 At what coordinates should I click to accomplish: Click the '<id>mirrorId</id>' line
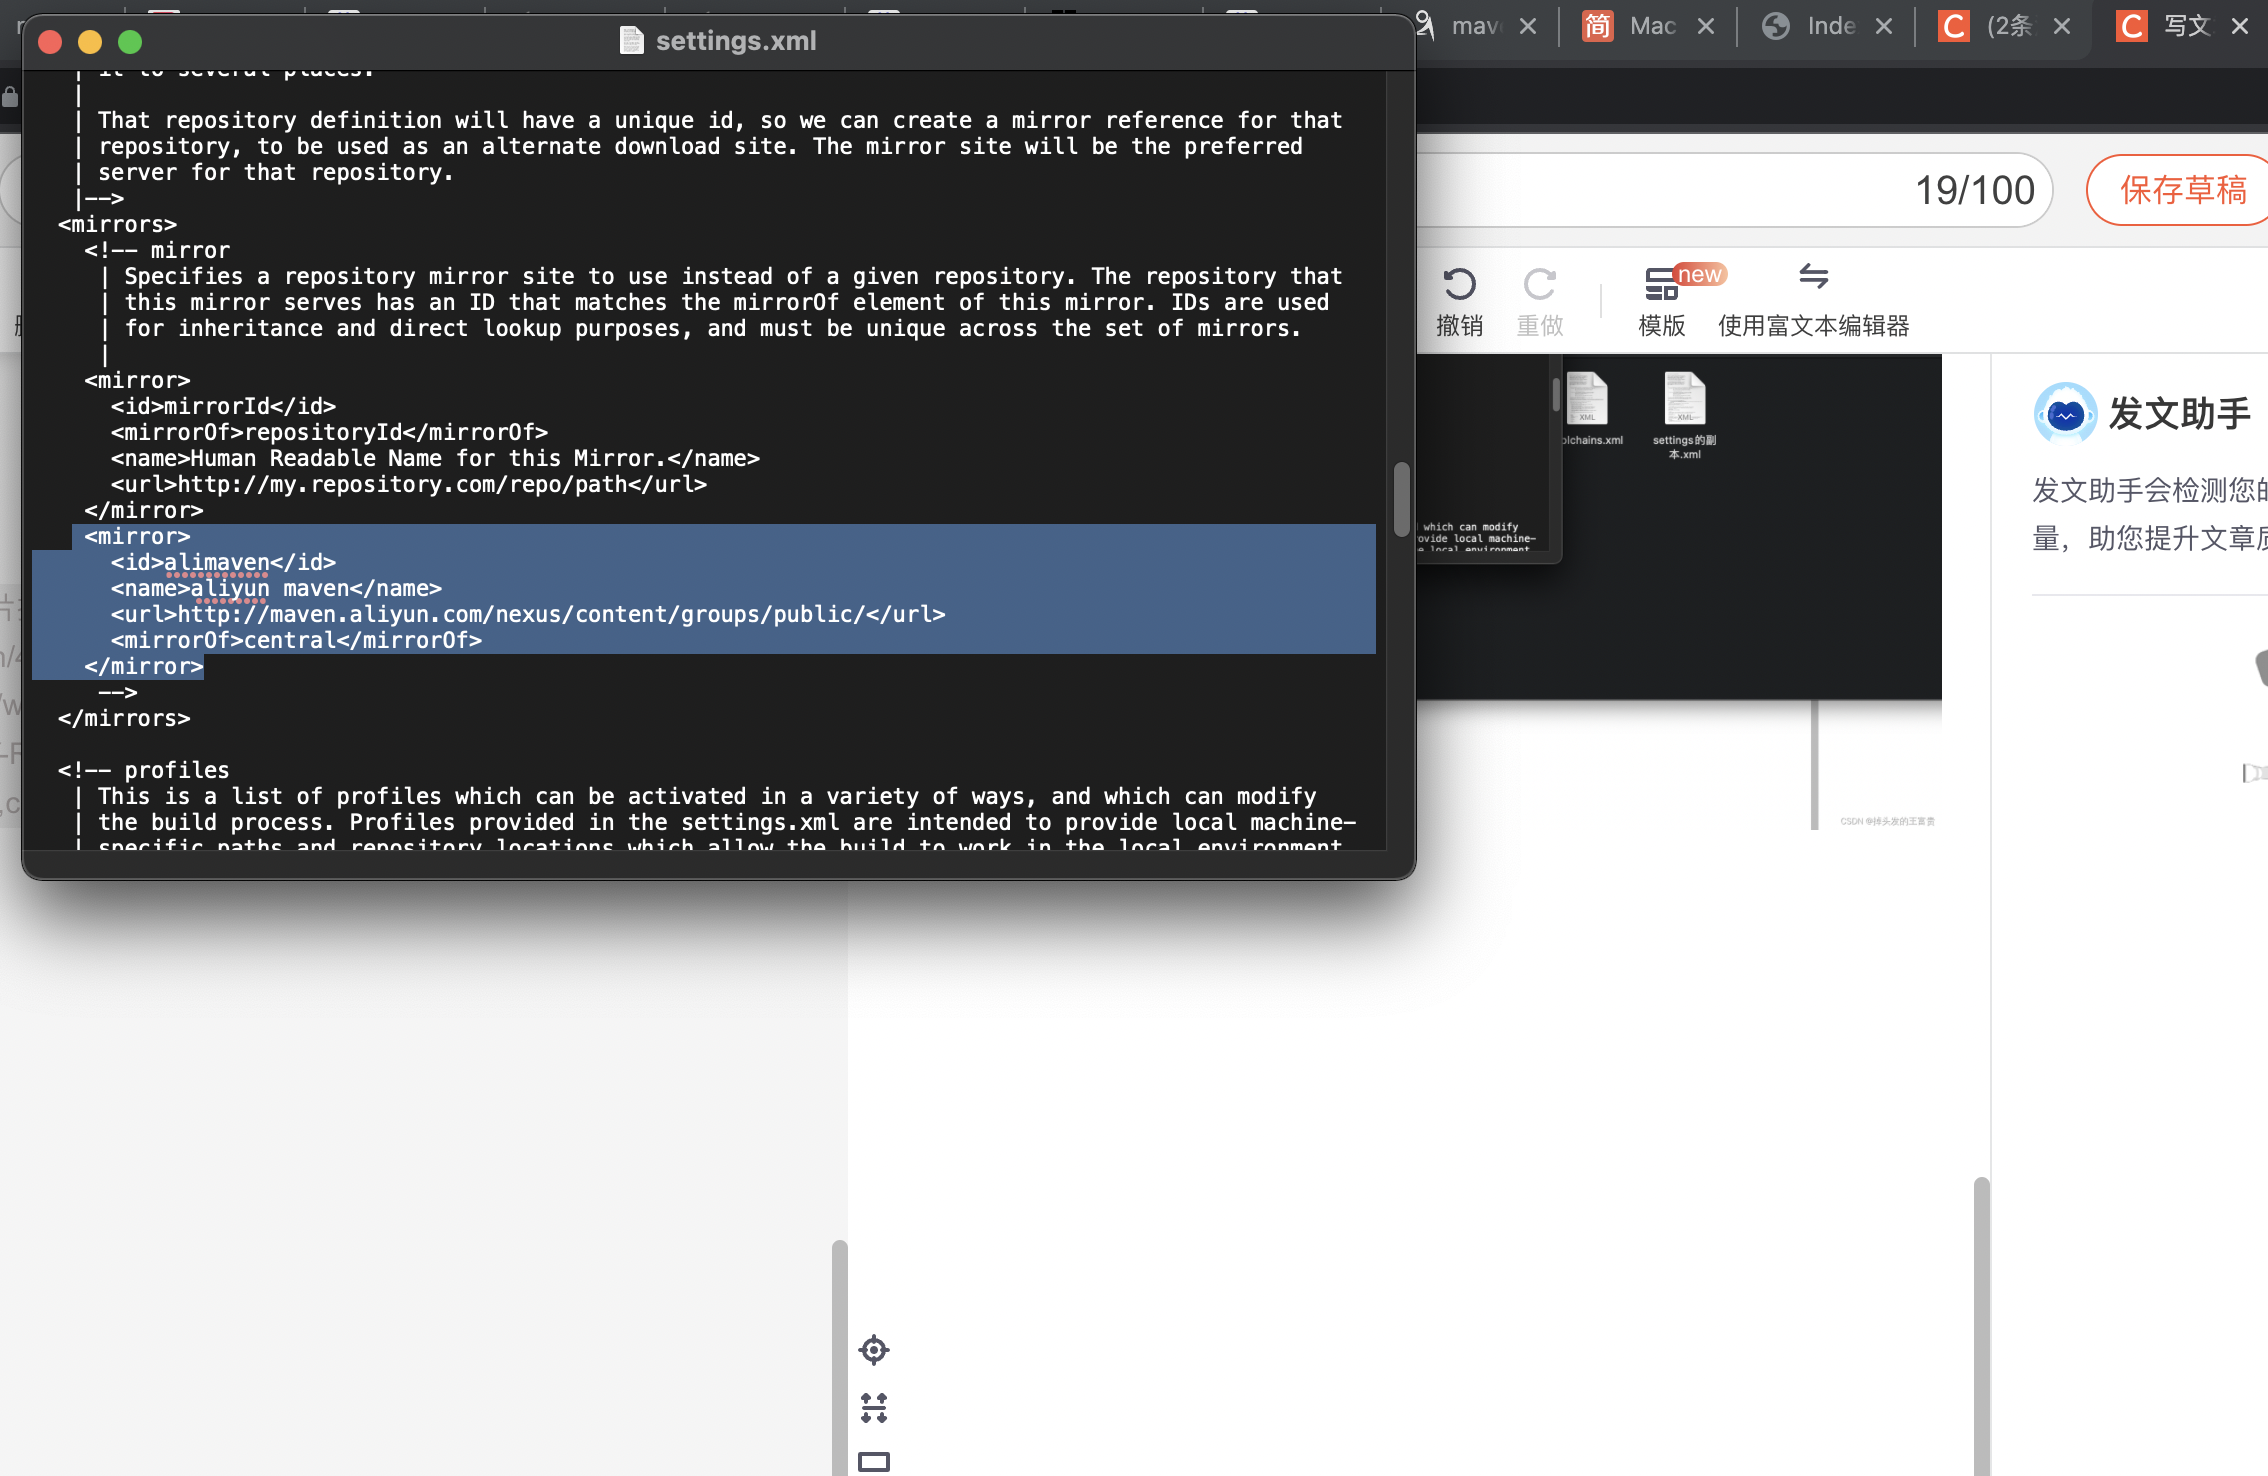(x=224, y=407)
